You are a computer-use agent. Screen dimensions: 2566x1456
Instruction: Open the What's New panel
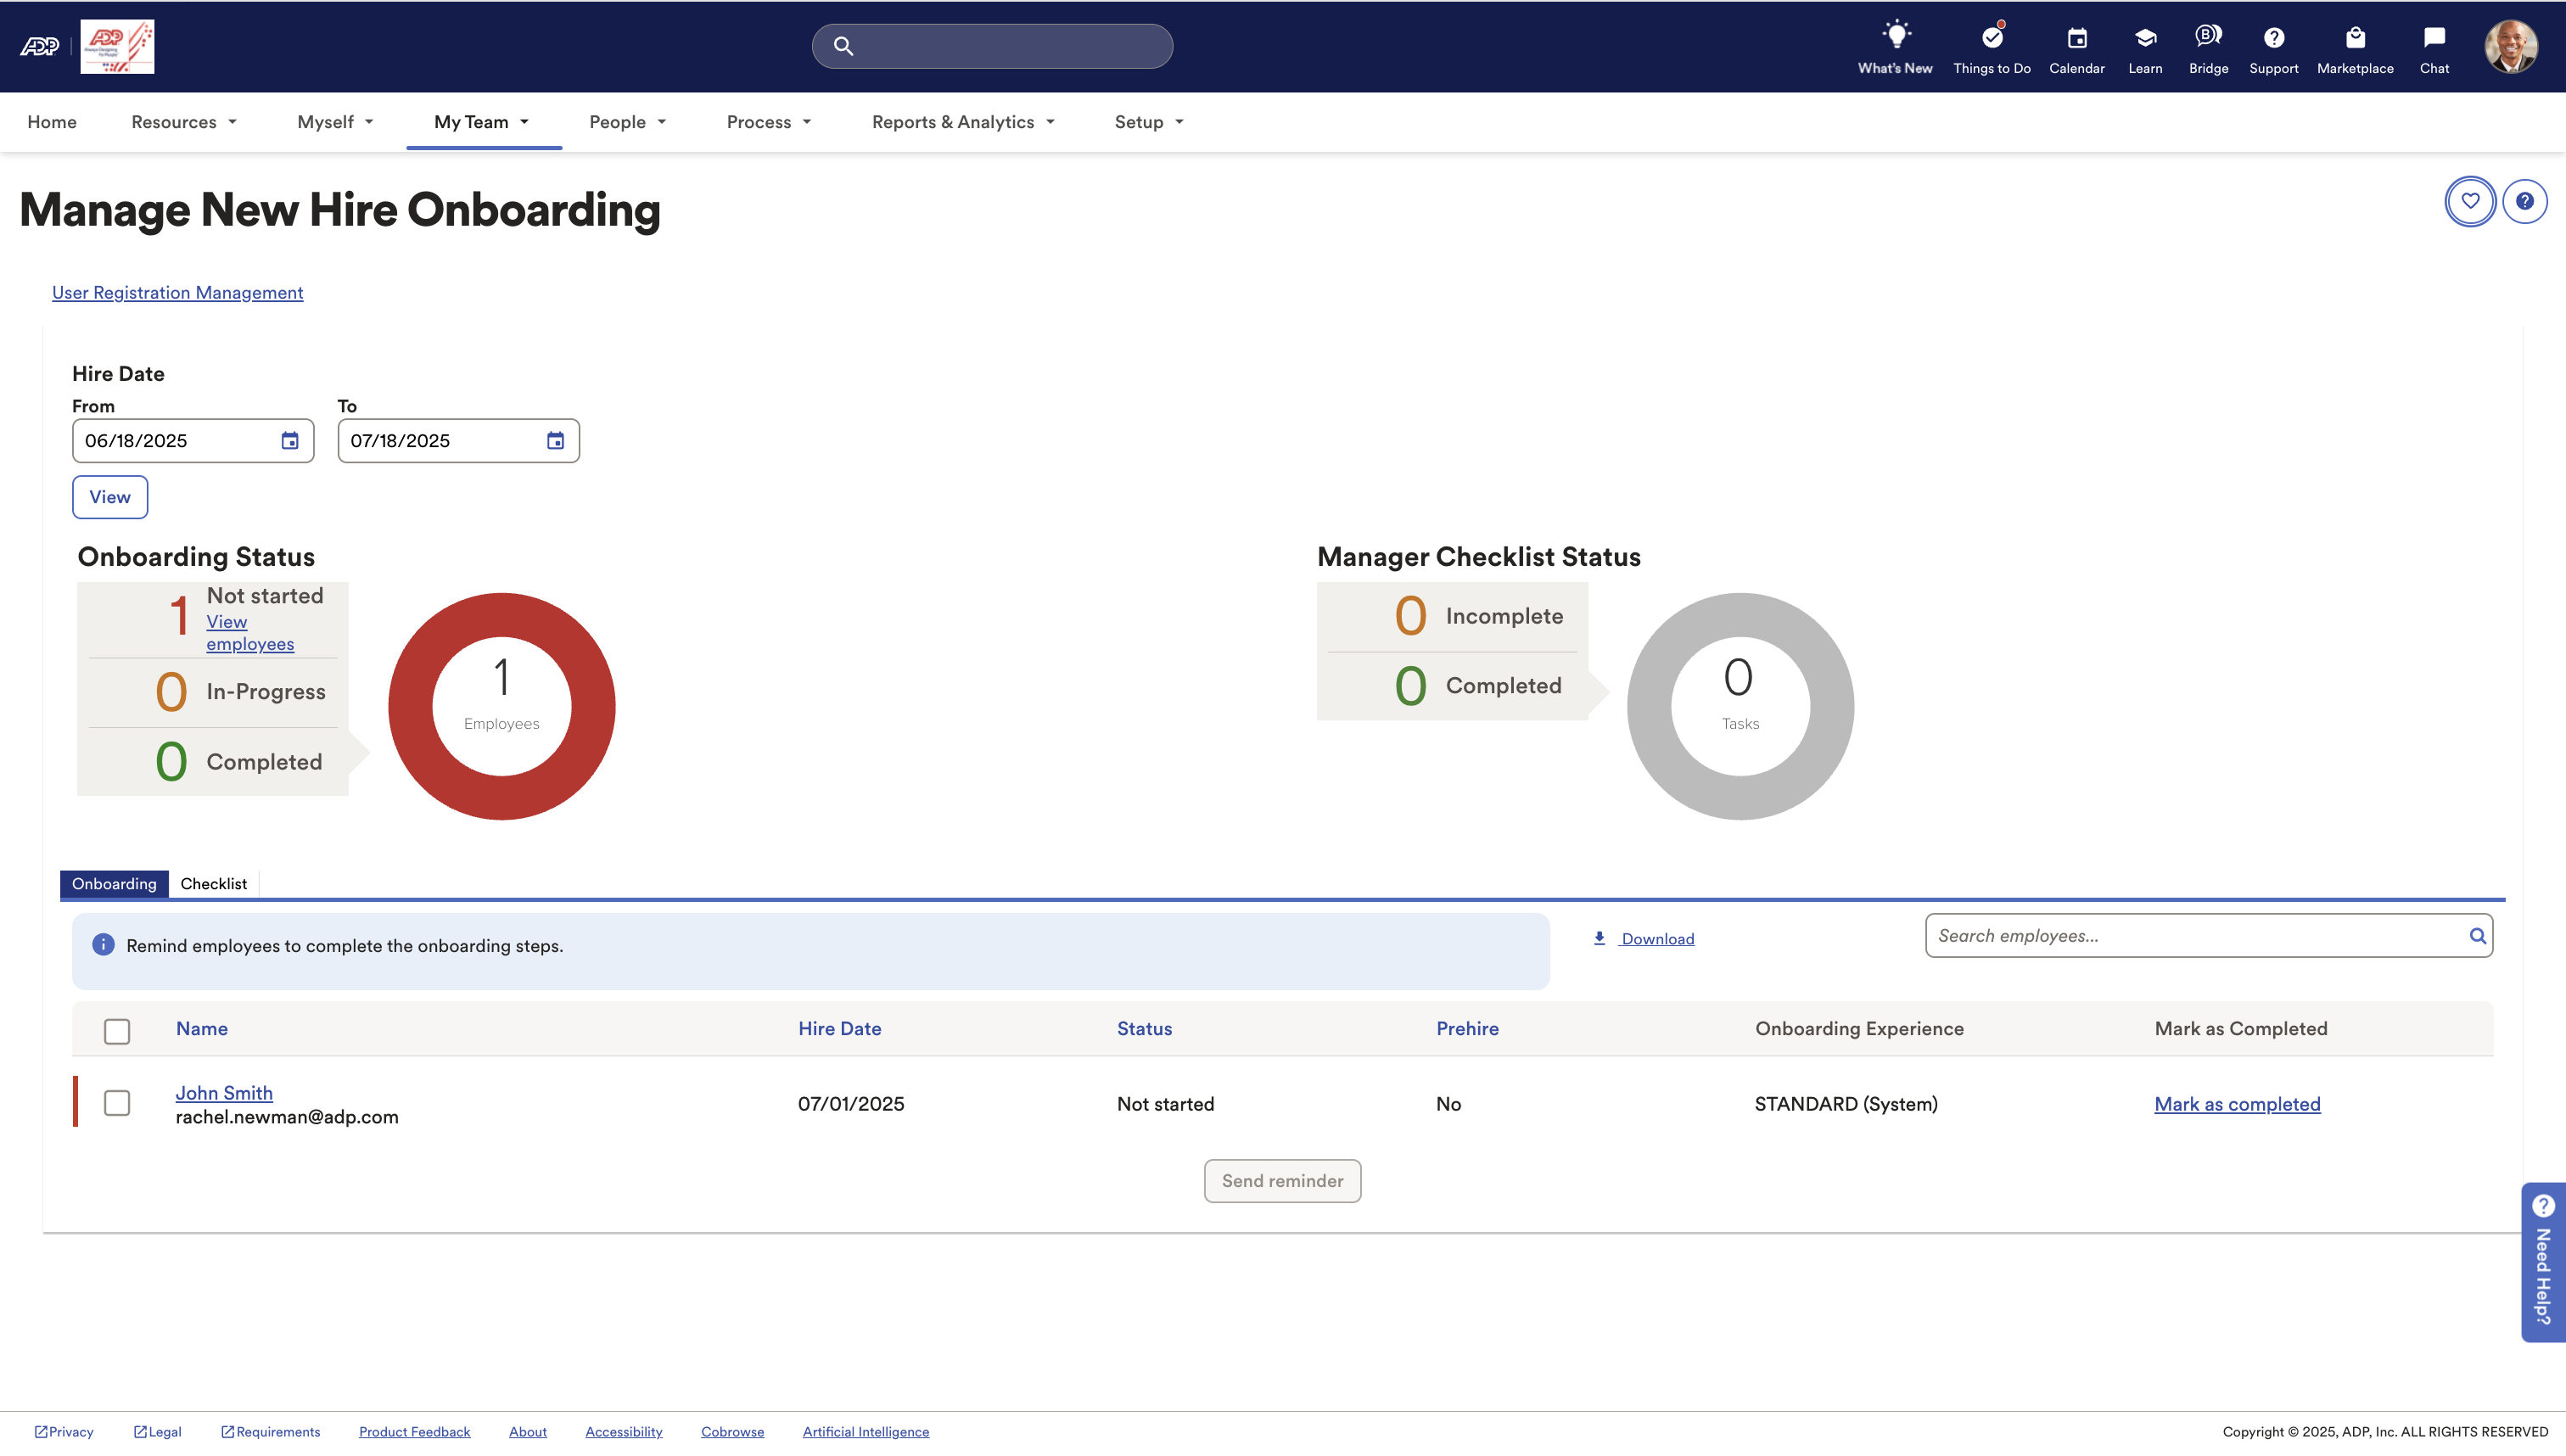click(1895, 46)
